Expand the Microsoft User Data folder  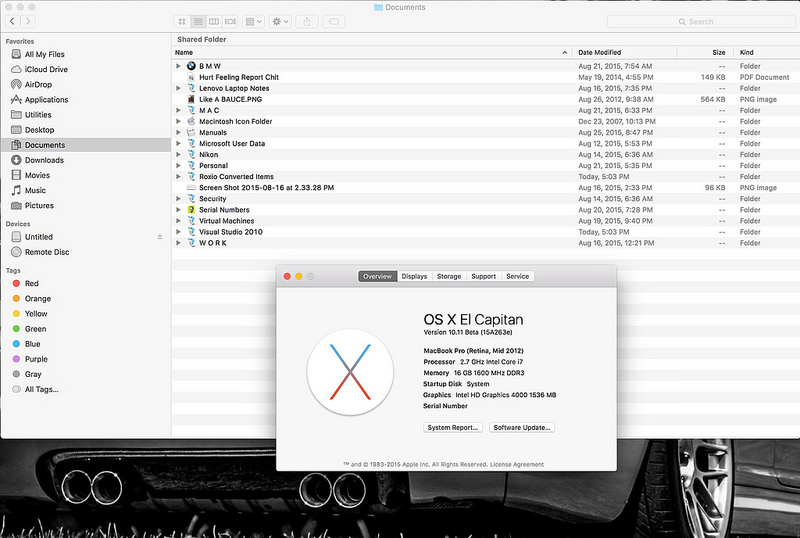point(178,143)
